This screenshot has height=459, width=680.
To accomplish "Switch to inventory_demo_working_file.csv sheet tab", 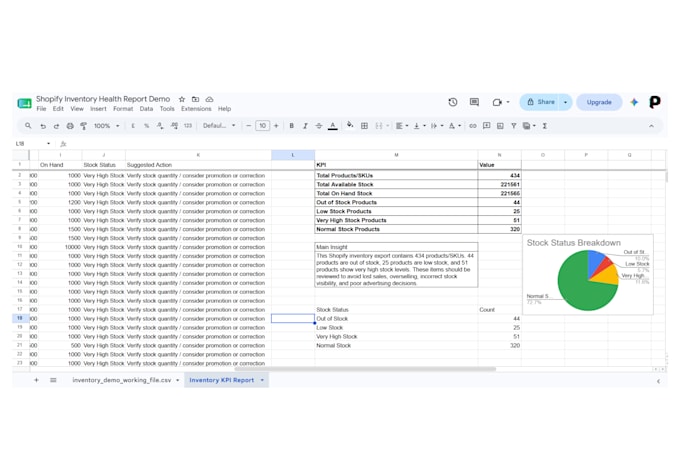I will pos(122,380).
